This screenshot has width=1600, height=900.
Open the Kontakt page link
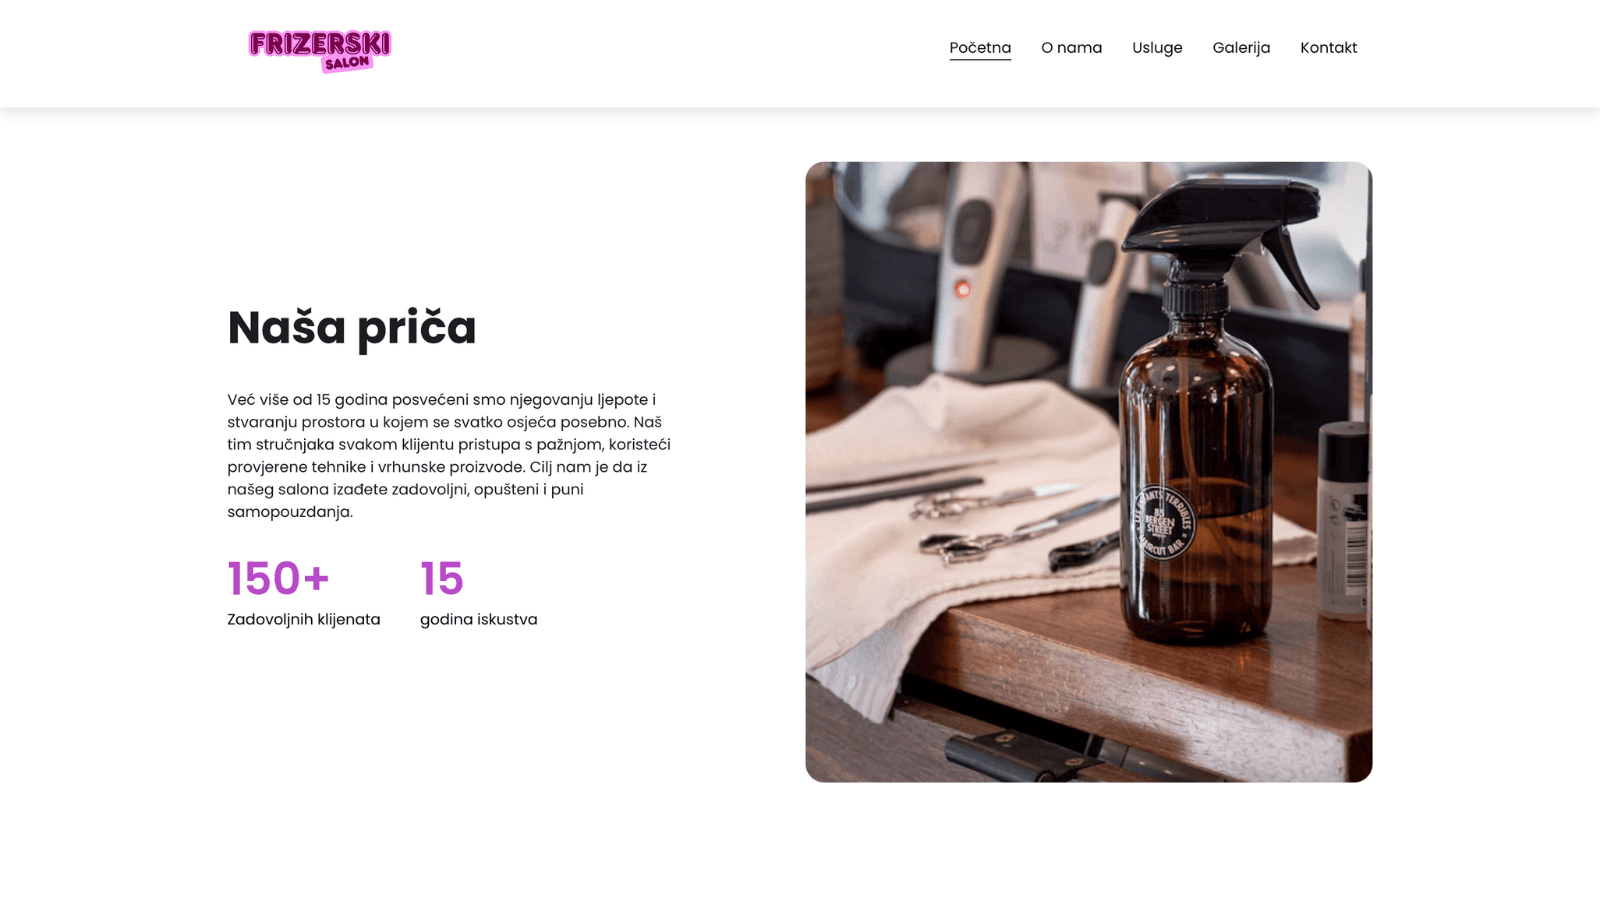pyautogui.click(x=1328, y=48)
